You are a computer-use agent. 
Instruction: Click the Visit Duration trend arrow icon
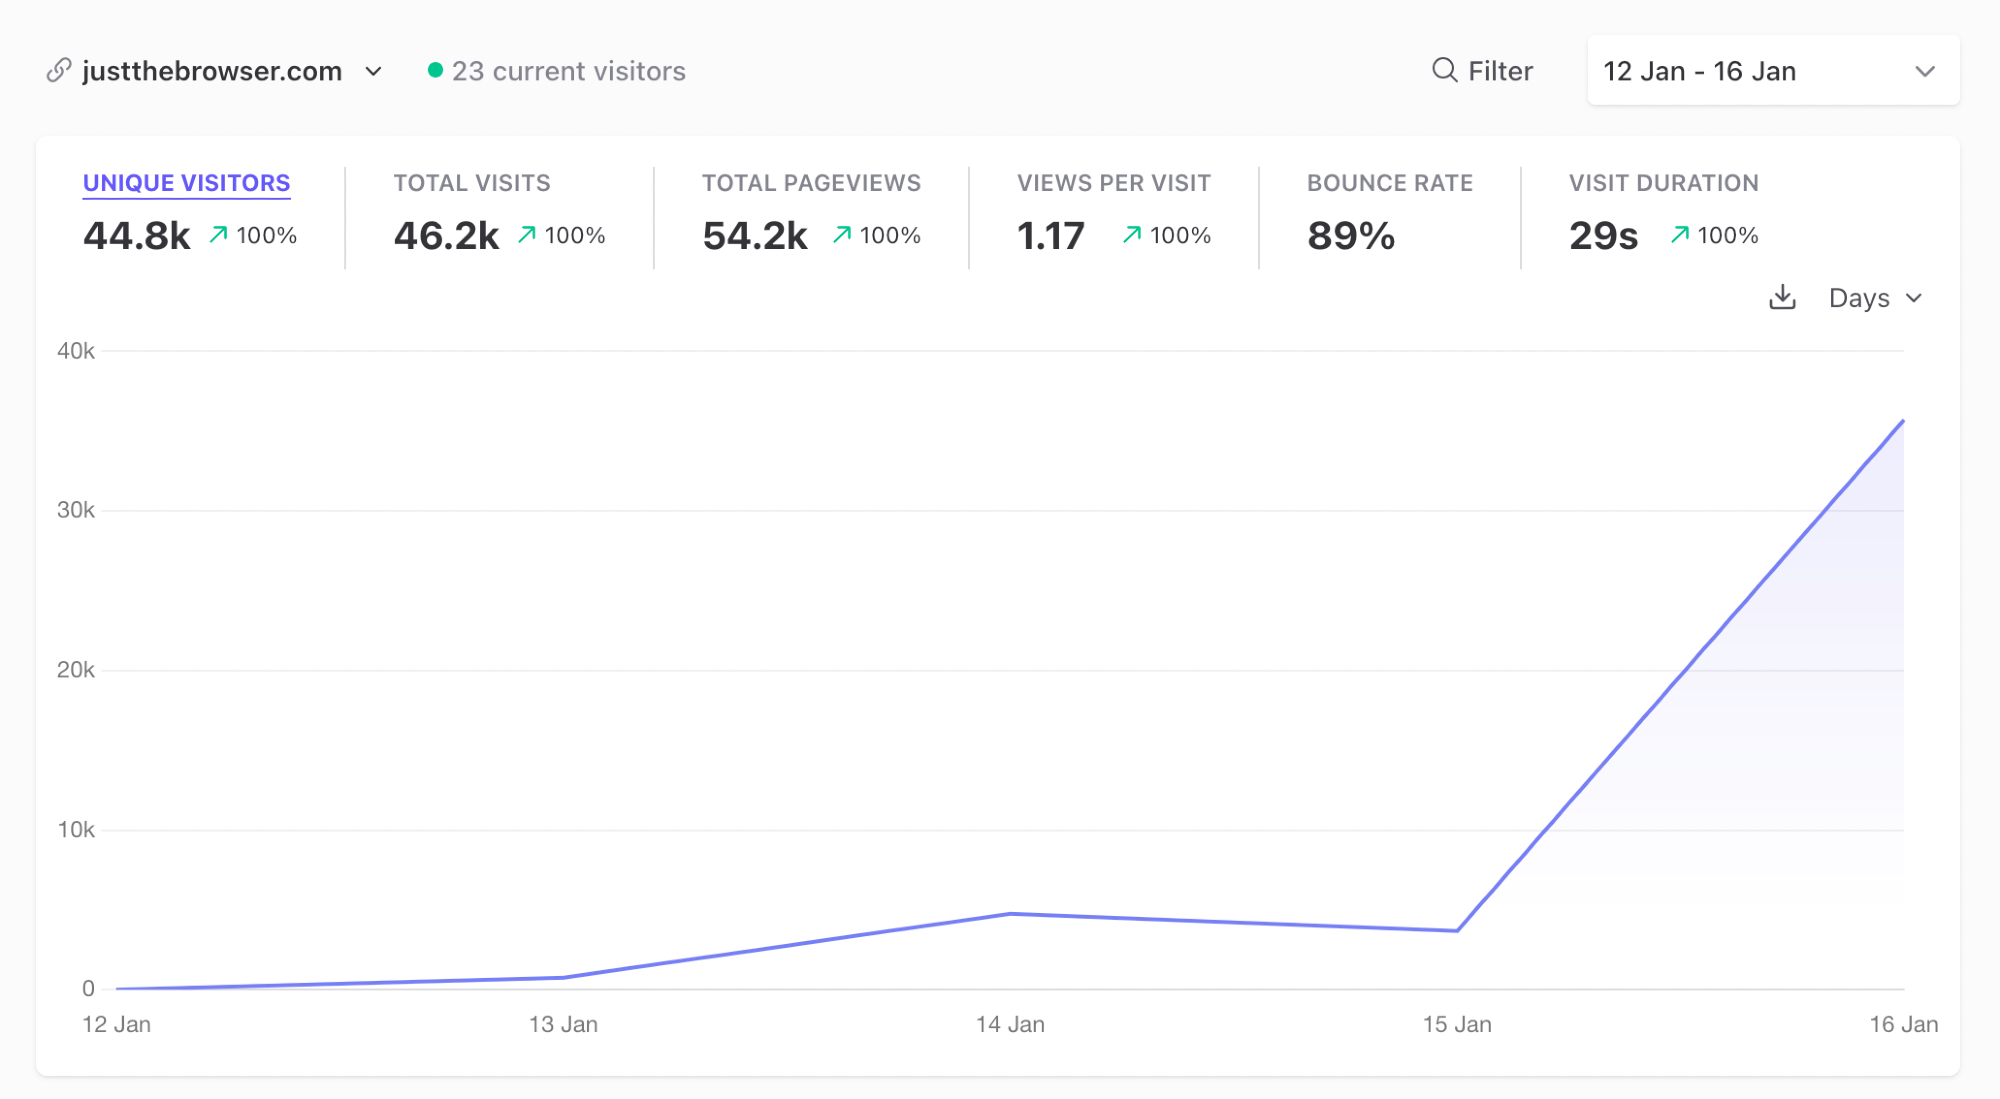[x=1680, y=235]
